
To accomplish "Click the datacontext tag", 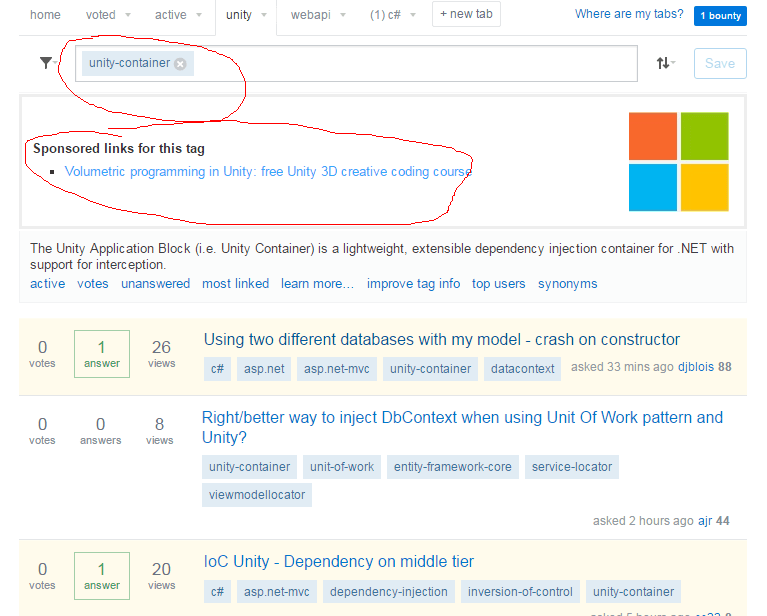I will click(x=522, y=369).
